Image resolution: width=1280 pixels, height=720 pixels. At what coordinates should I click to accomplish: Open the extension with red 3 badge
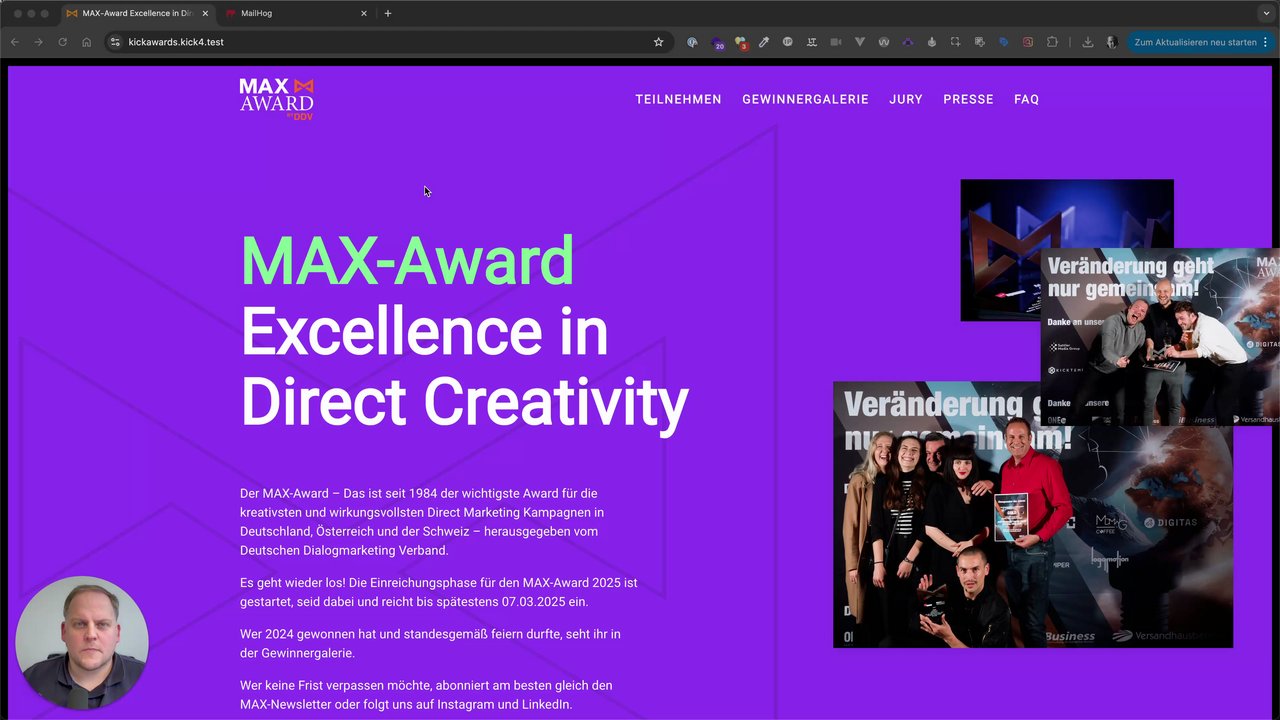pyautogui.click(x=740, y=43)
